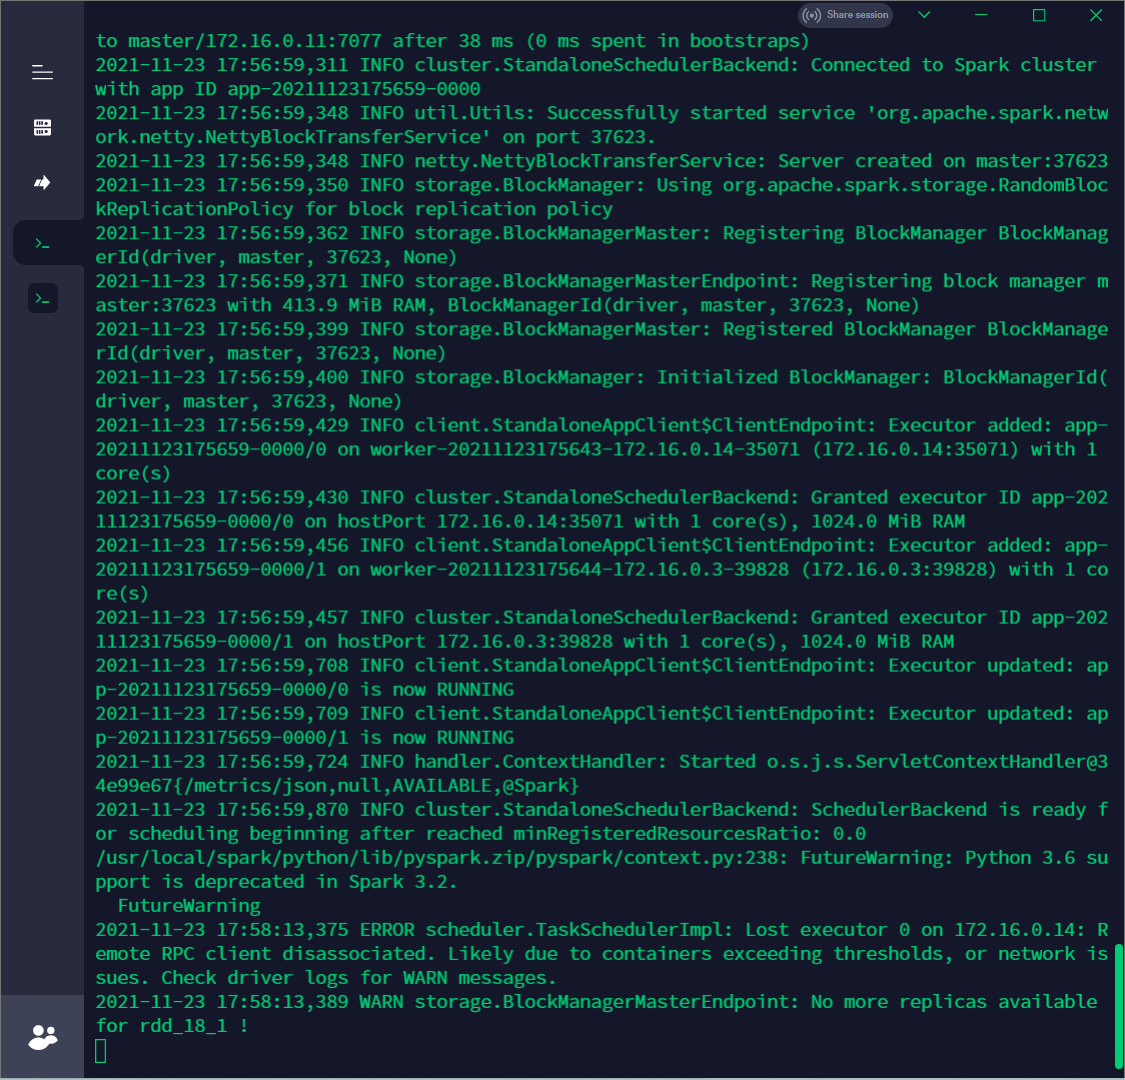The height and width of the screenshot is (1080, 1125).
Task: Expand the chevron dropdown beside Share session
Action: click(x=924, y=15)
